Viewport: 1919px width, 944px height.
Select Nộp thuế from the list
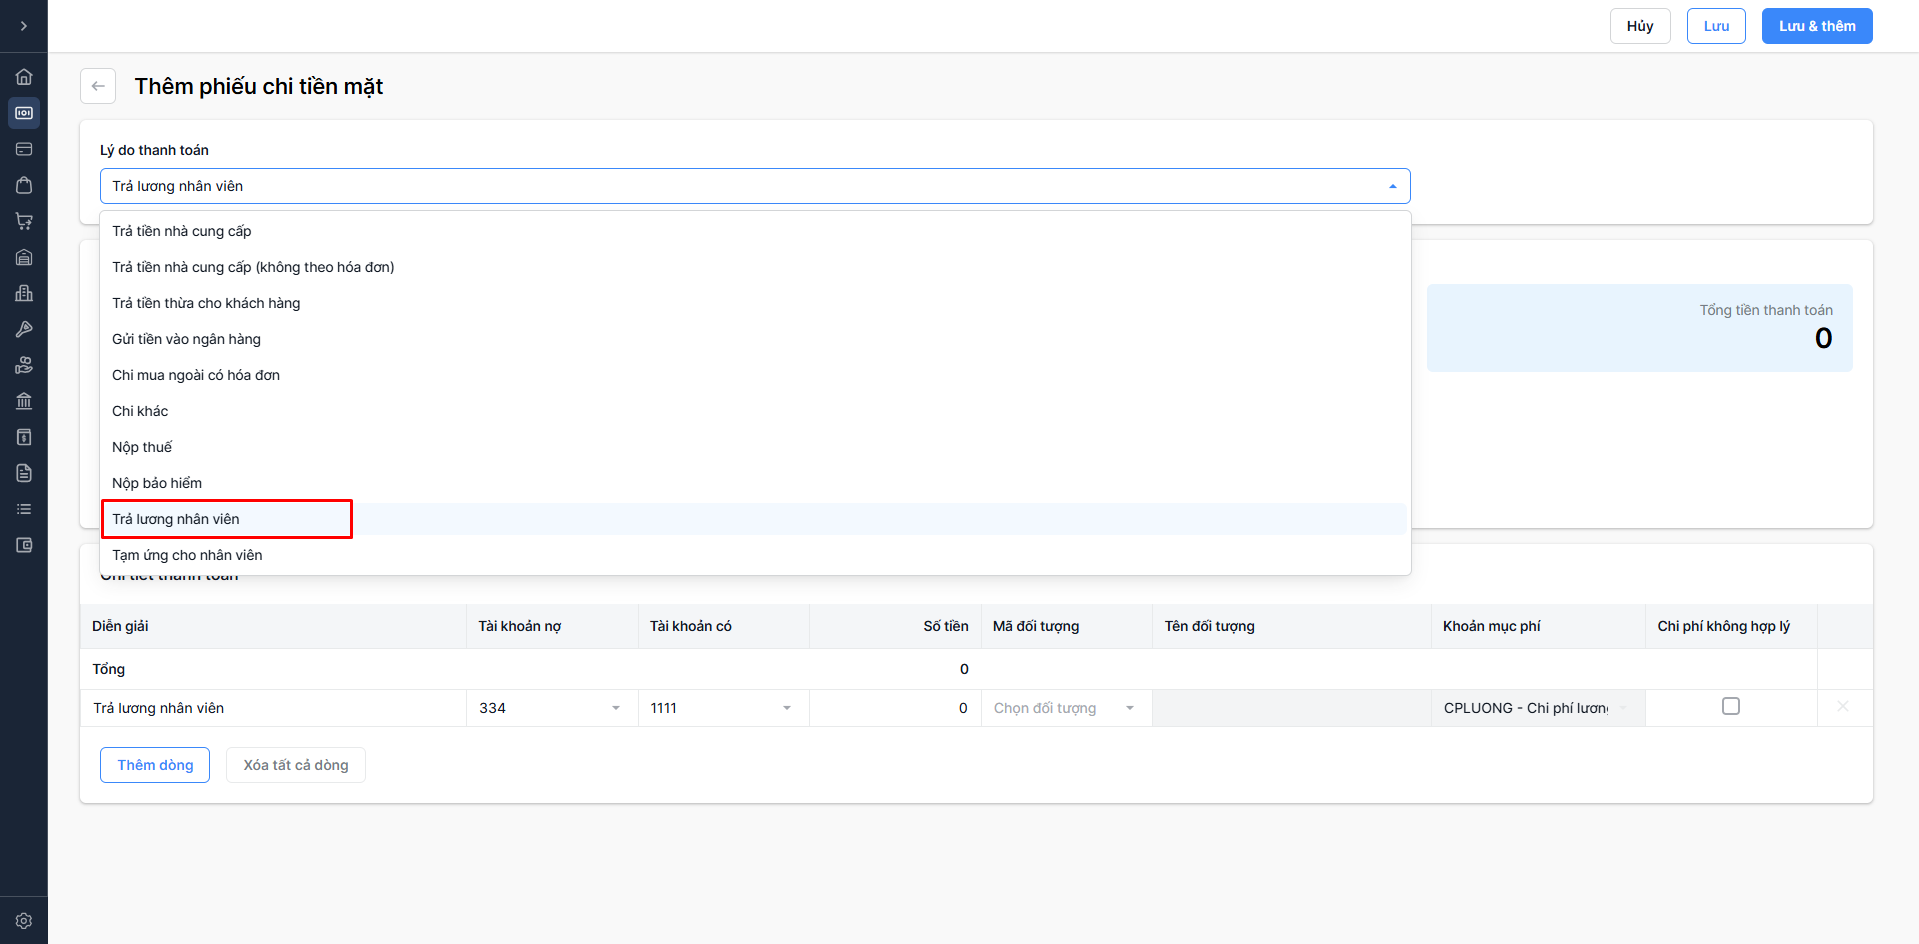[x=142, y=447]
